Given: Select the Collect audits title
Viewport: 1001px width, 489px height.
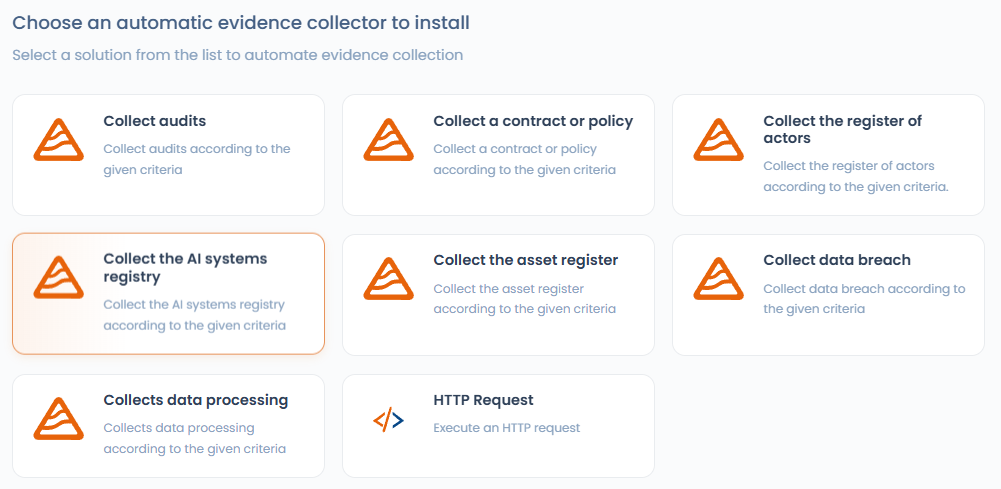Looking at the screenshot, I should [155, 121].
